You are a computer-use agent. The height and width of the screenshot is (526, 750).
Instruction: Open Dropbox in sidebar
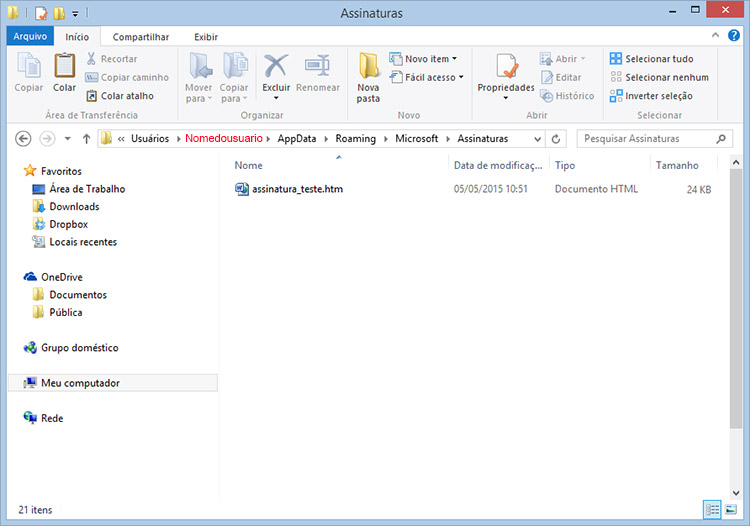click(x=60, y=224)
